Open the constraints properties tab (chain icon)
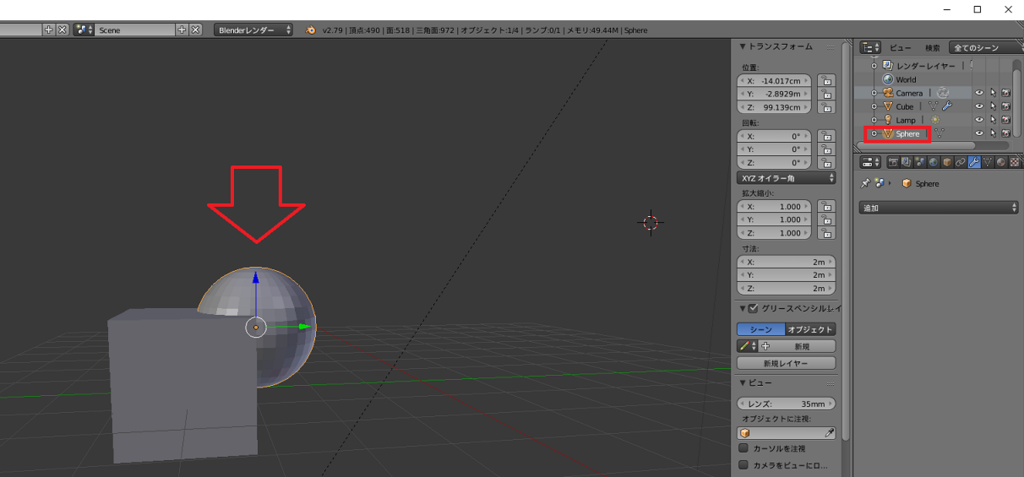1024x477 pixels. [961, 162]
